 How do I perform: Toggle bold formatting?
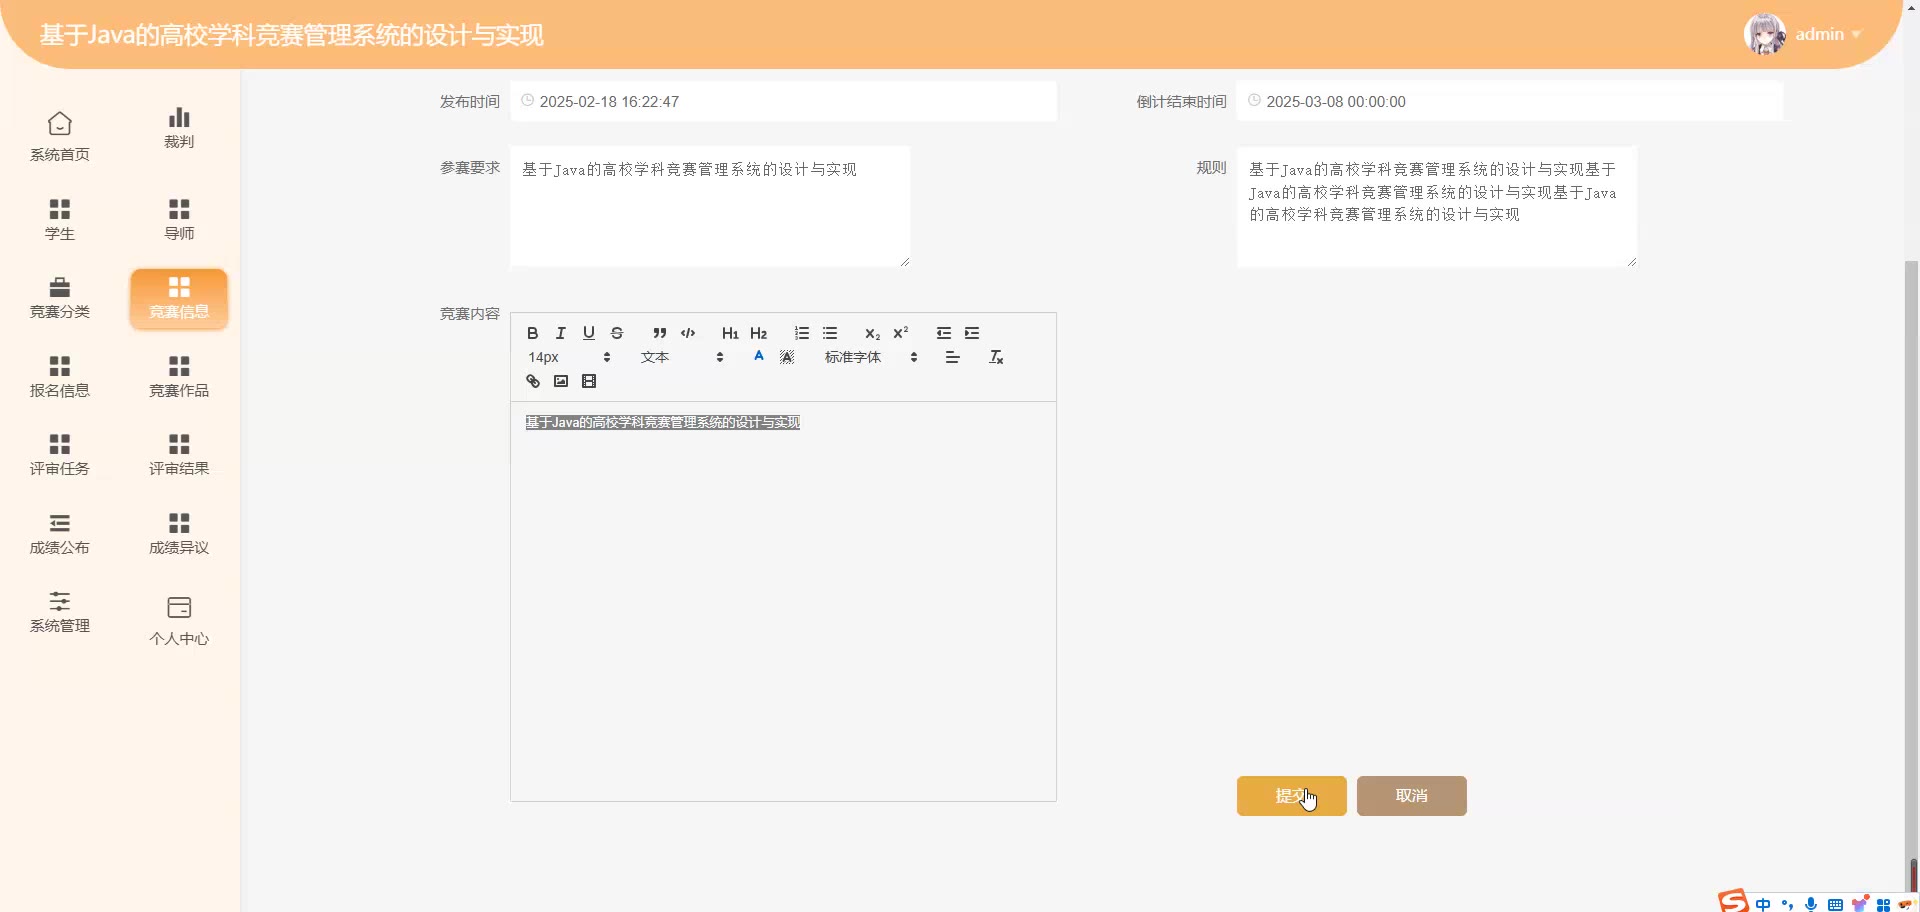[533, 333]
